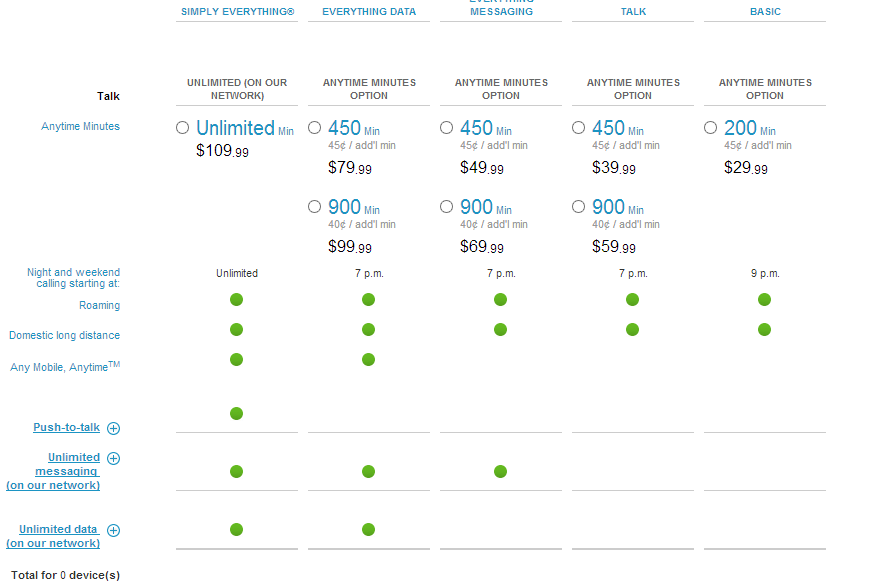The image size is (884, 583).
Task: Open the BASIC plan column header
Action: point(764,12)
